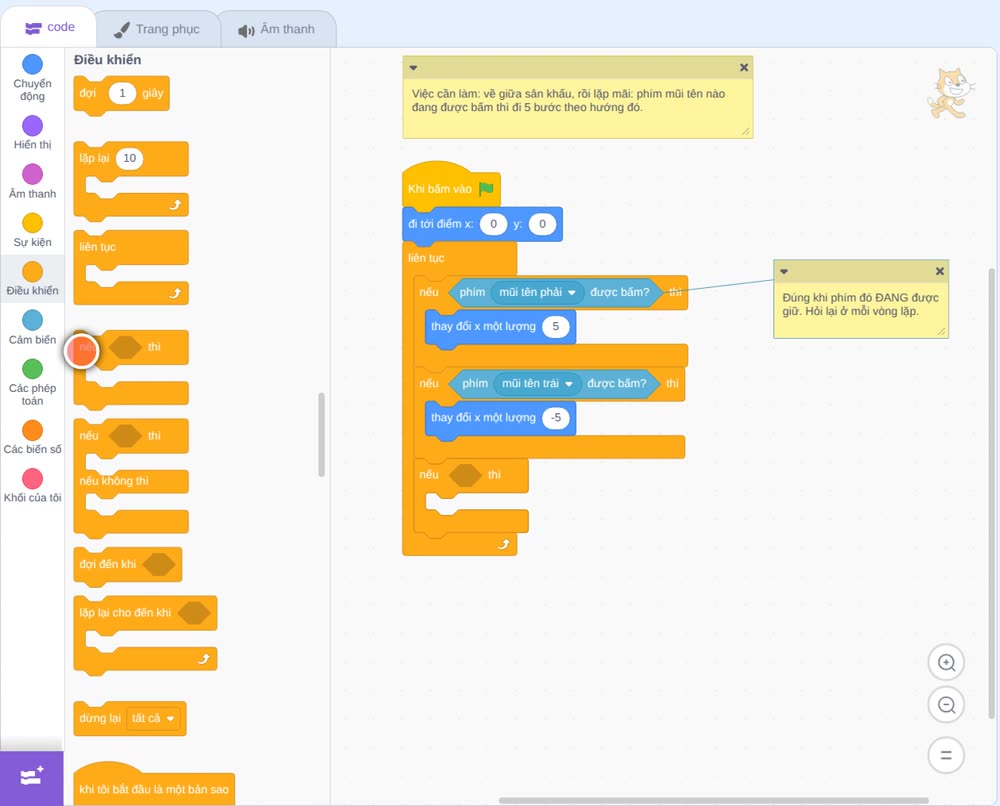Close the top workspace comment
This screenshot has height=806, width=1000.
[744, 68]
